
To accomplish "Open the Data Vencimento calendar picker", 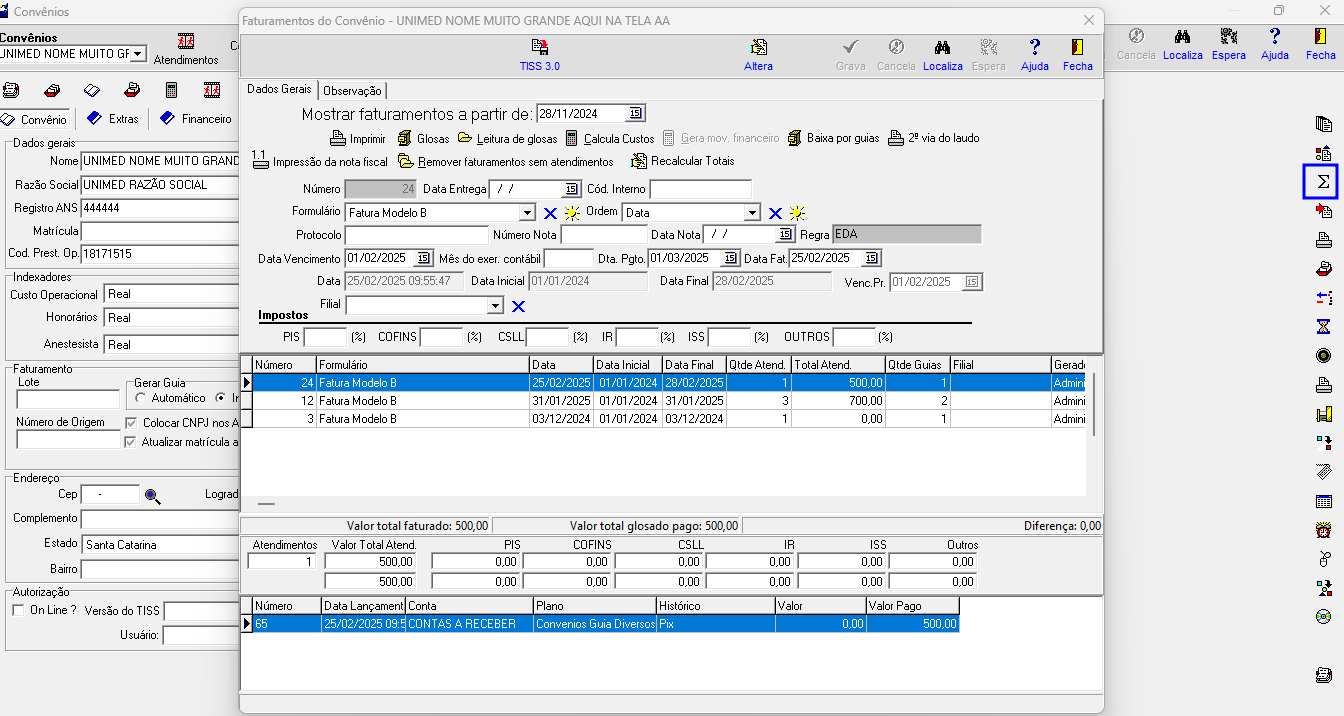I will click(x=423, y=258).
